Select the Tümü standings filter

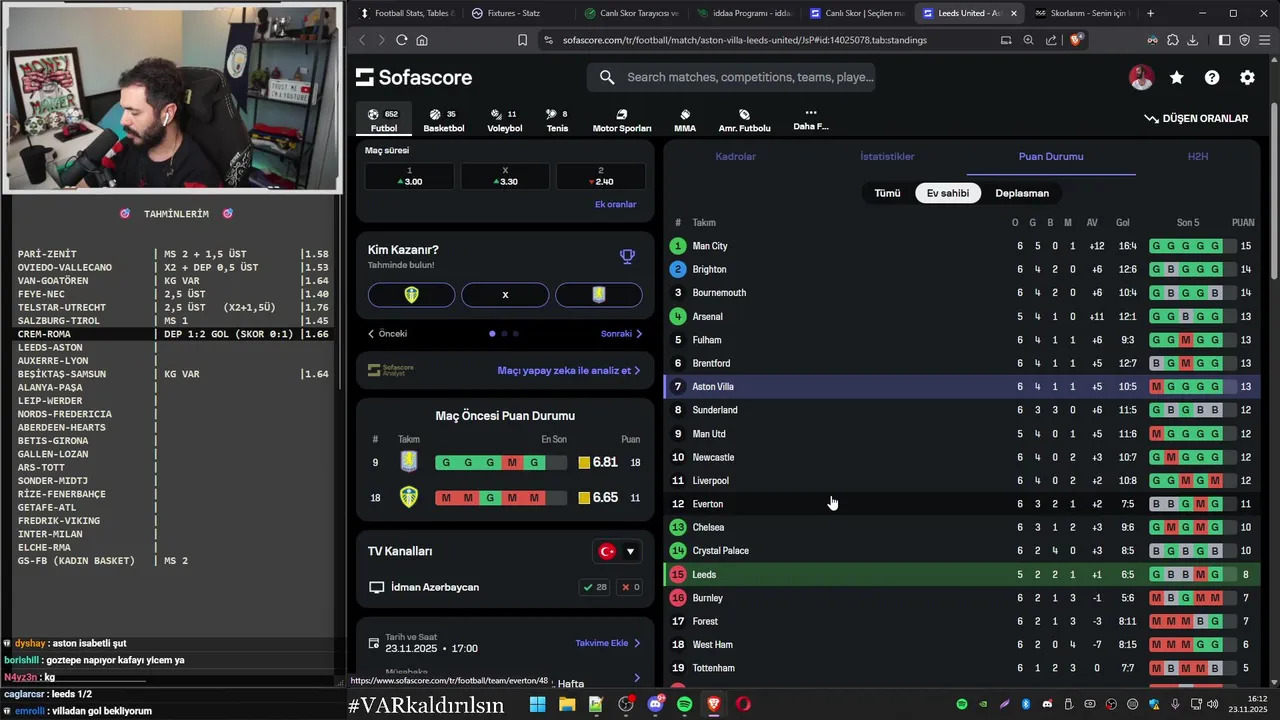[887, 193]
